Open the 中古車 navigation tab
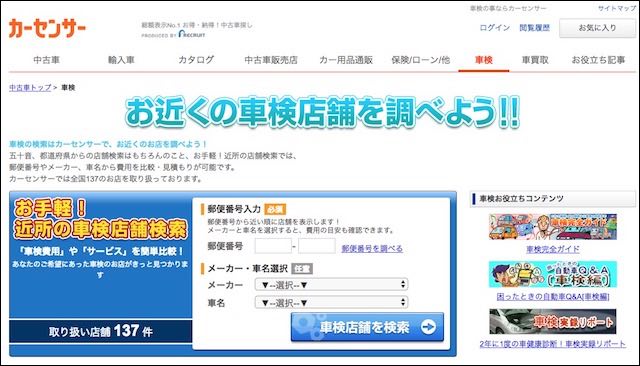 (x=47, y=60)
